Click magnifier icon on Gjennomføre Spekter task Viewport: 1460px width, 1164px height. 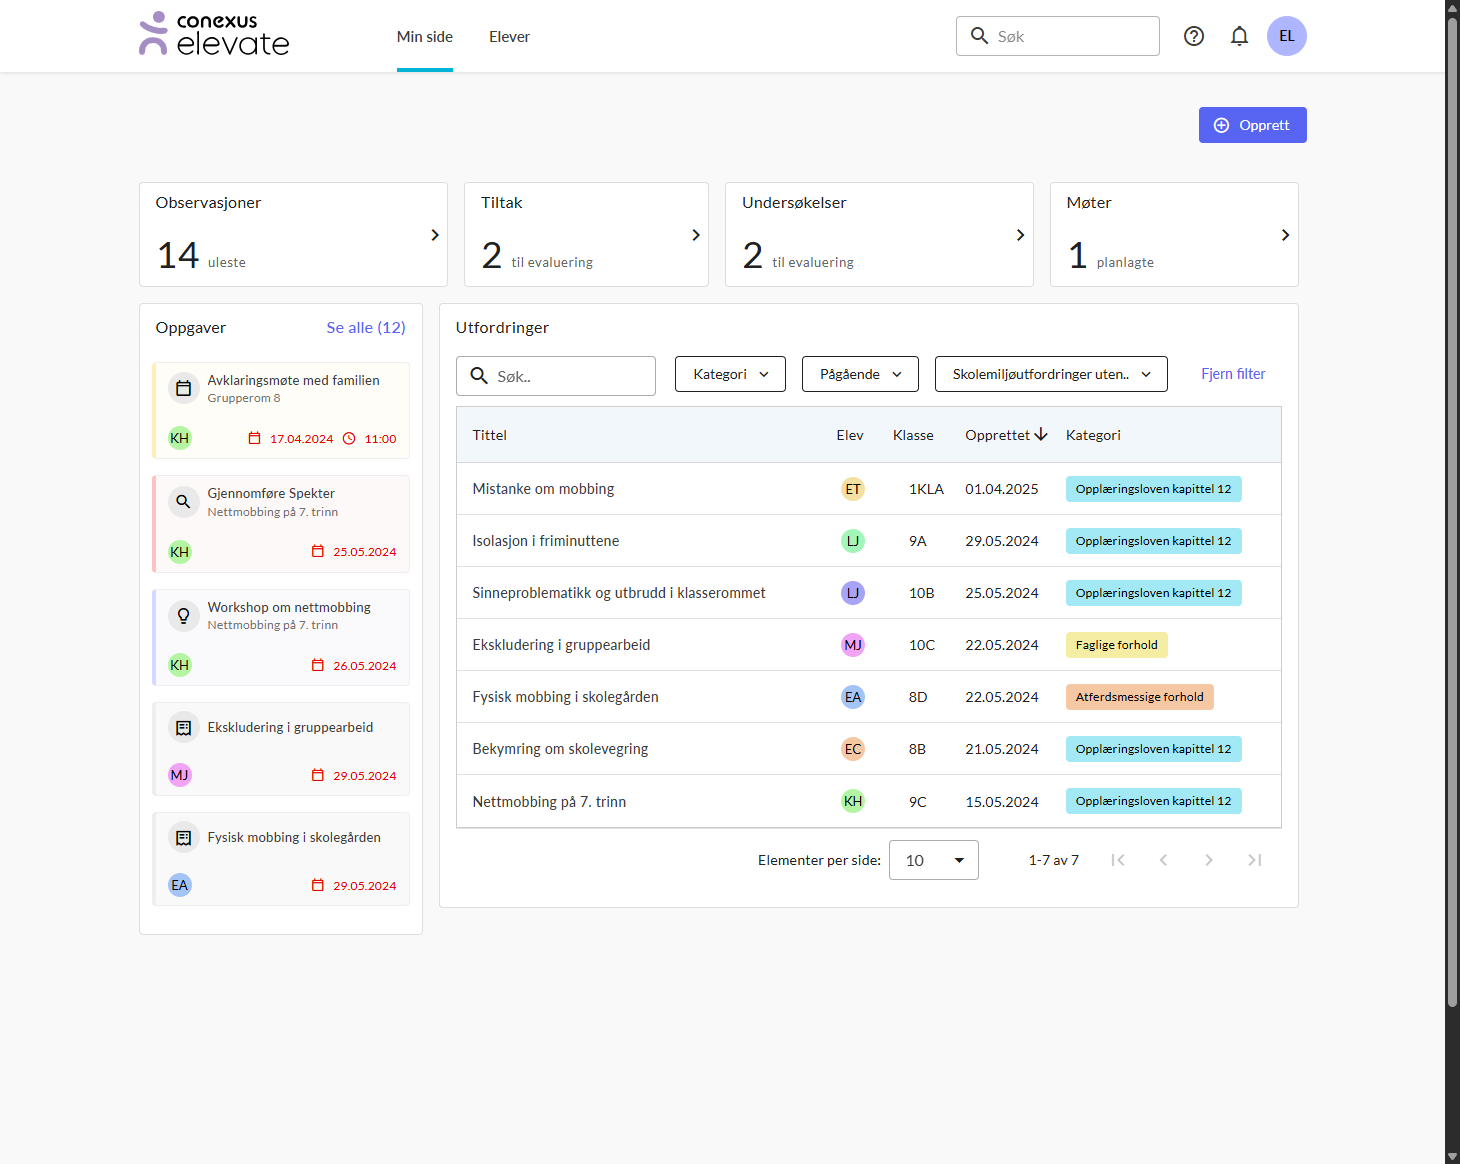pyautogui.click(x=183, y=502)
